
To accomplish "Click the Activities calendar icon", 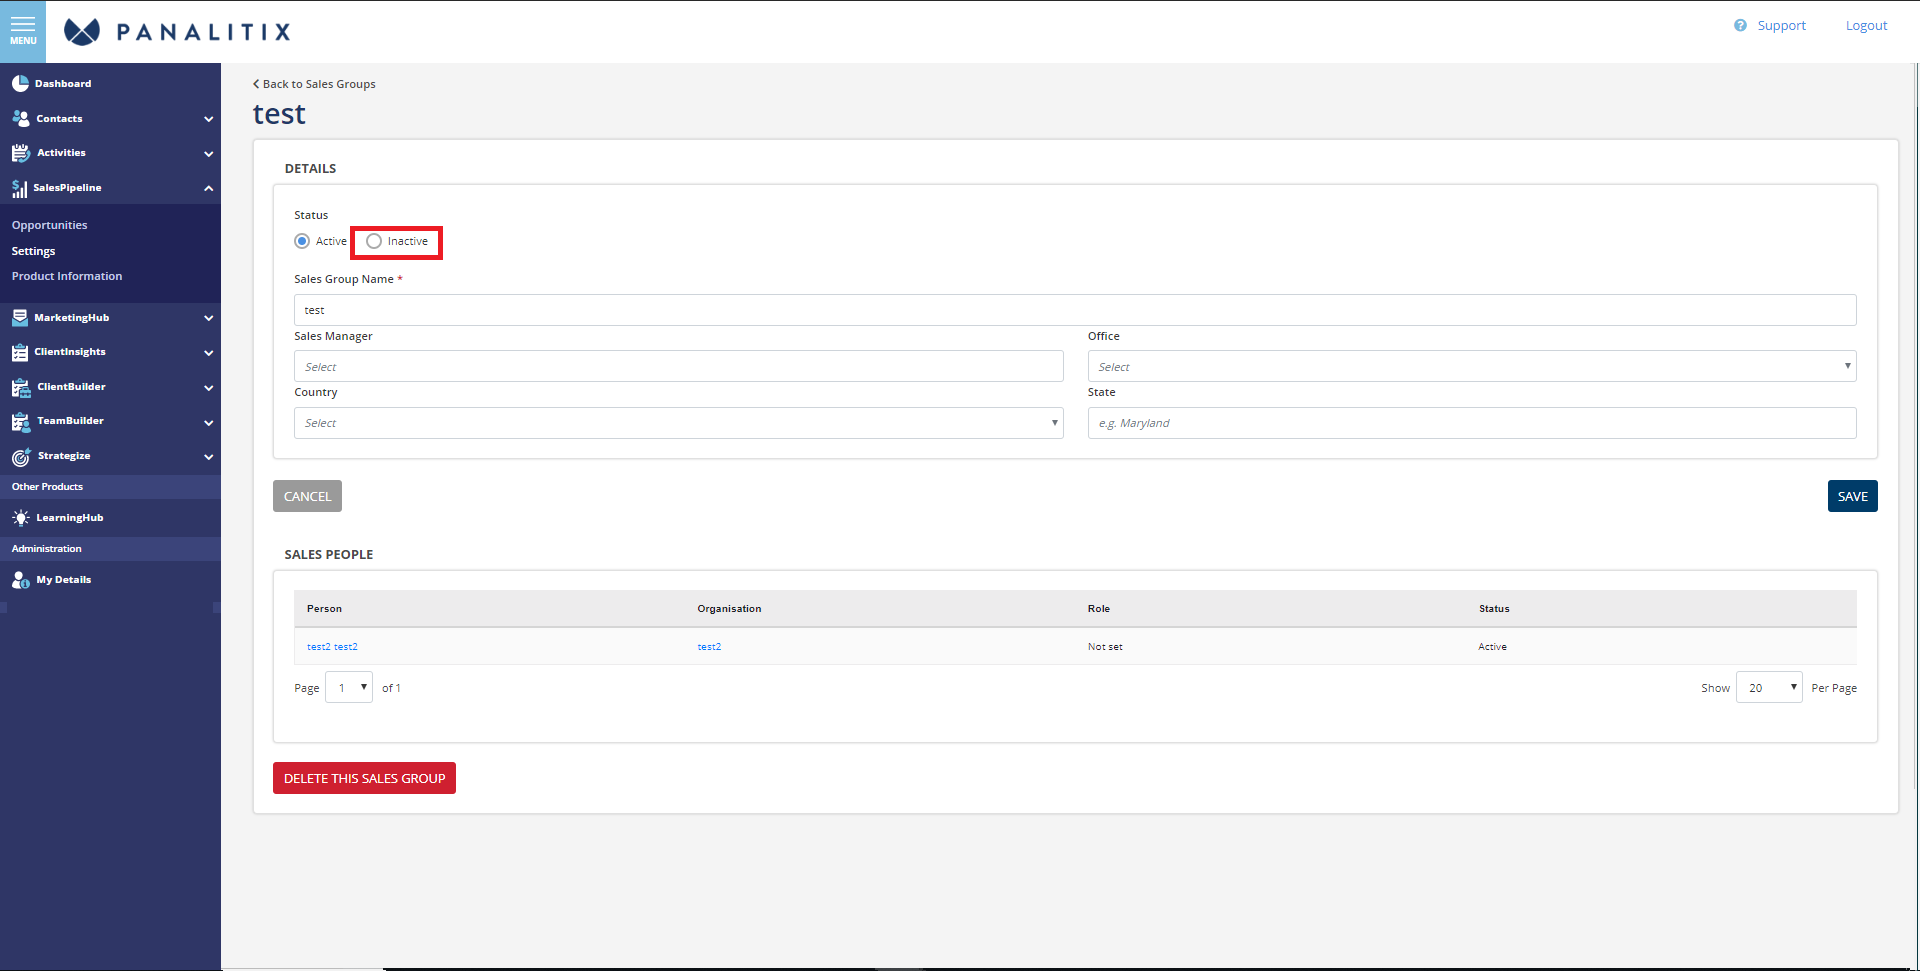I will pyautogui.click(x=20, y=153).
